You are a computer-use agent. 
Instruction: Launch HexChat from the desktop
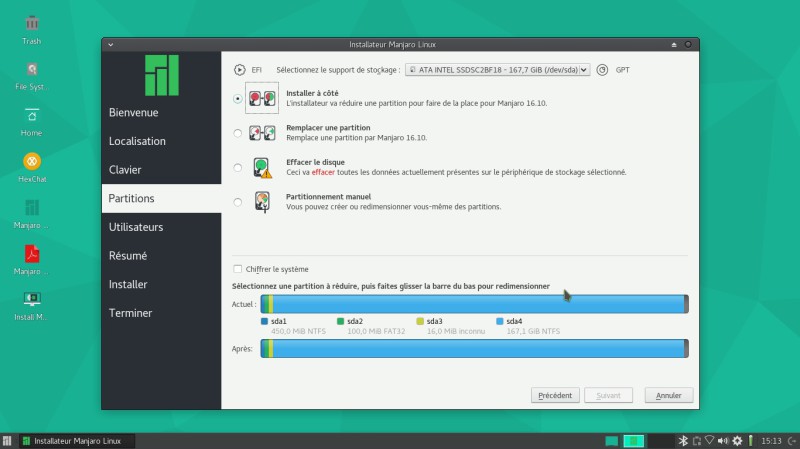(32, 162)
